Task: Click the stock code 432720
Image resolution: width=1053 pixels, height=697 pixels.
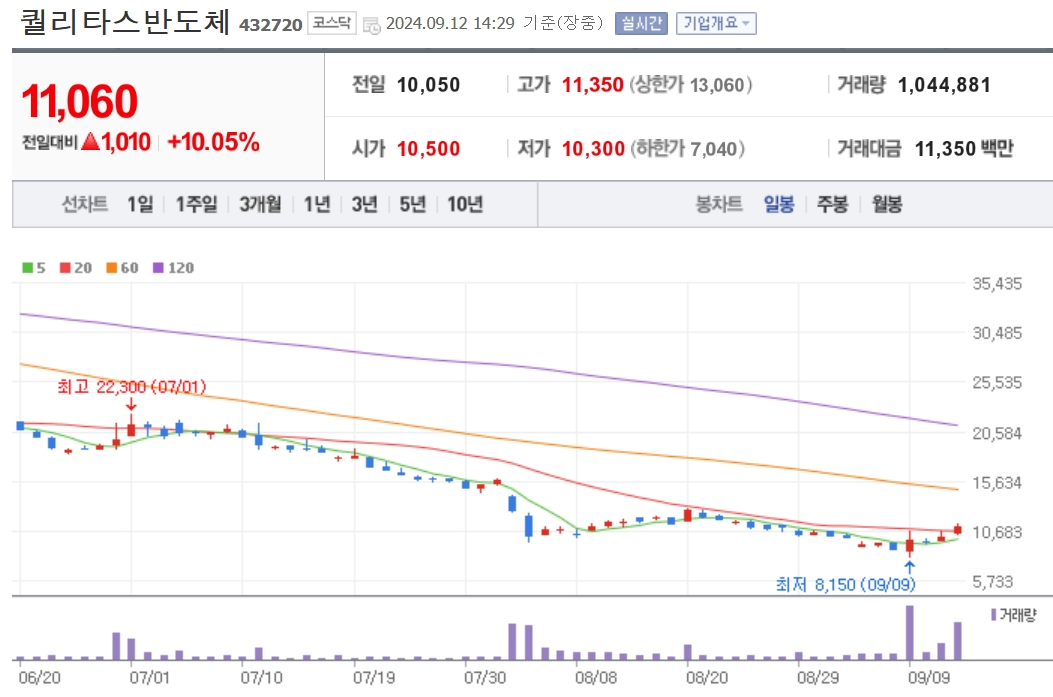Action: point(271,26)
